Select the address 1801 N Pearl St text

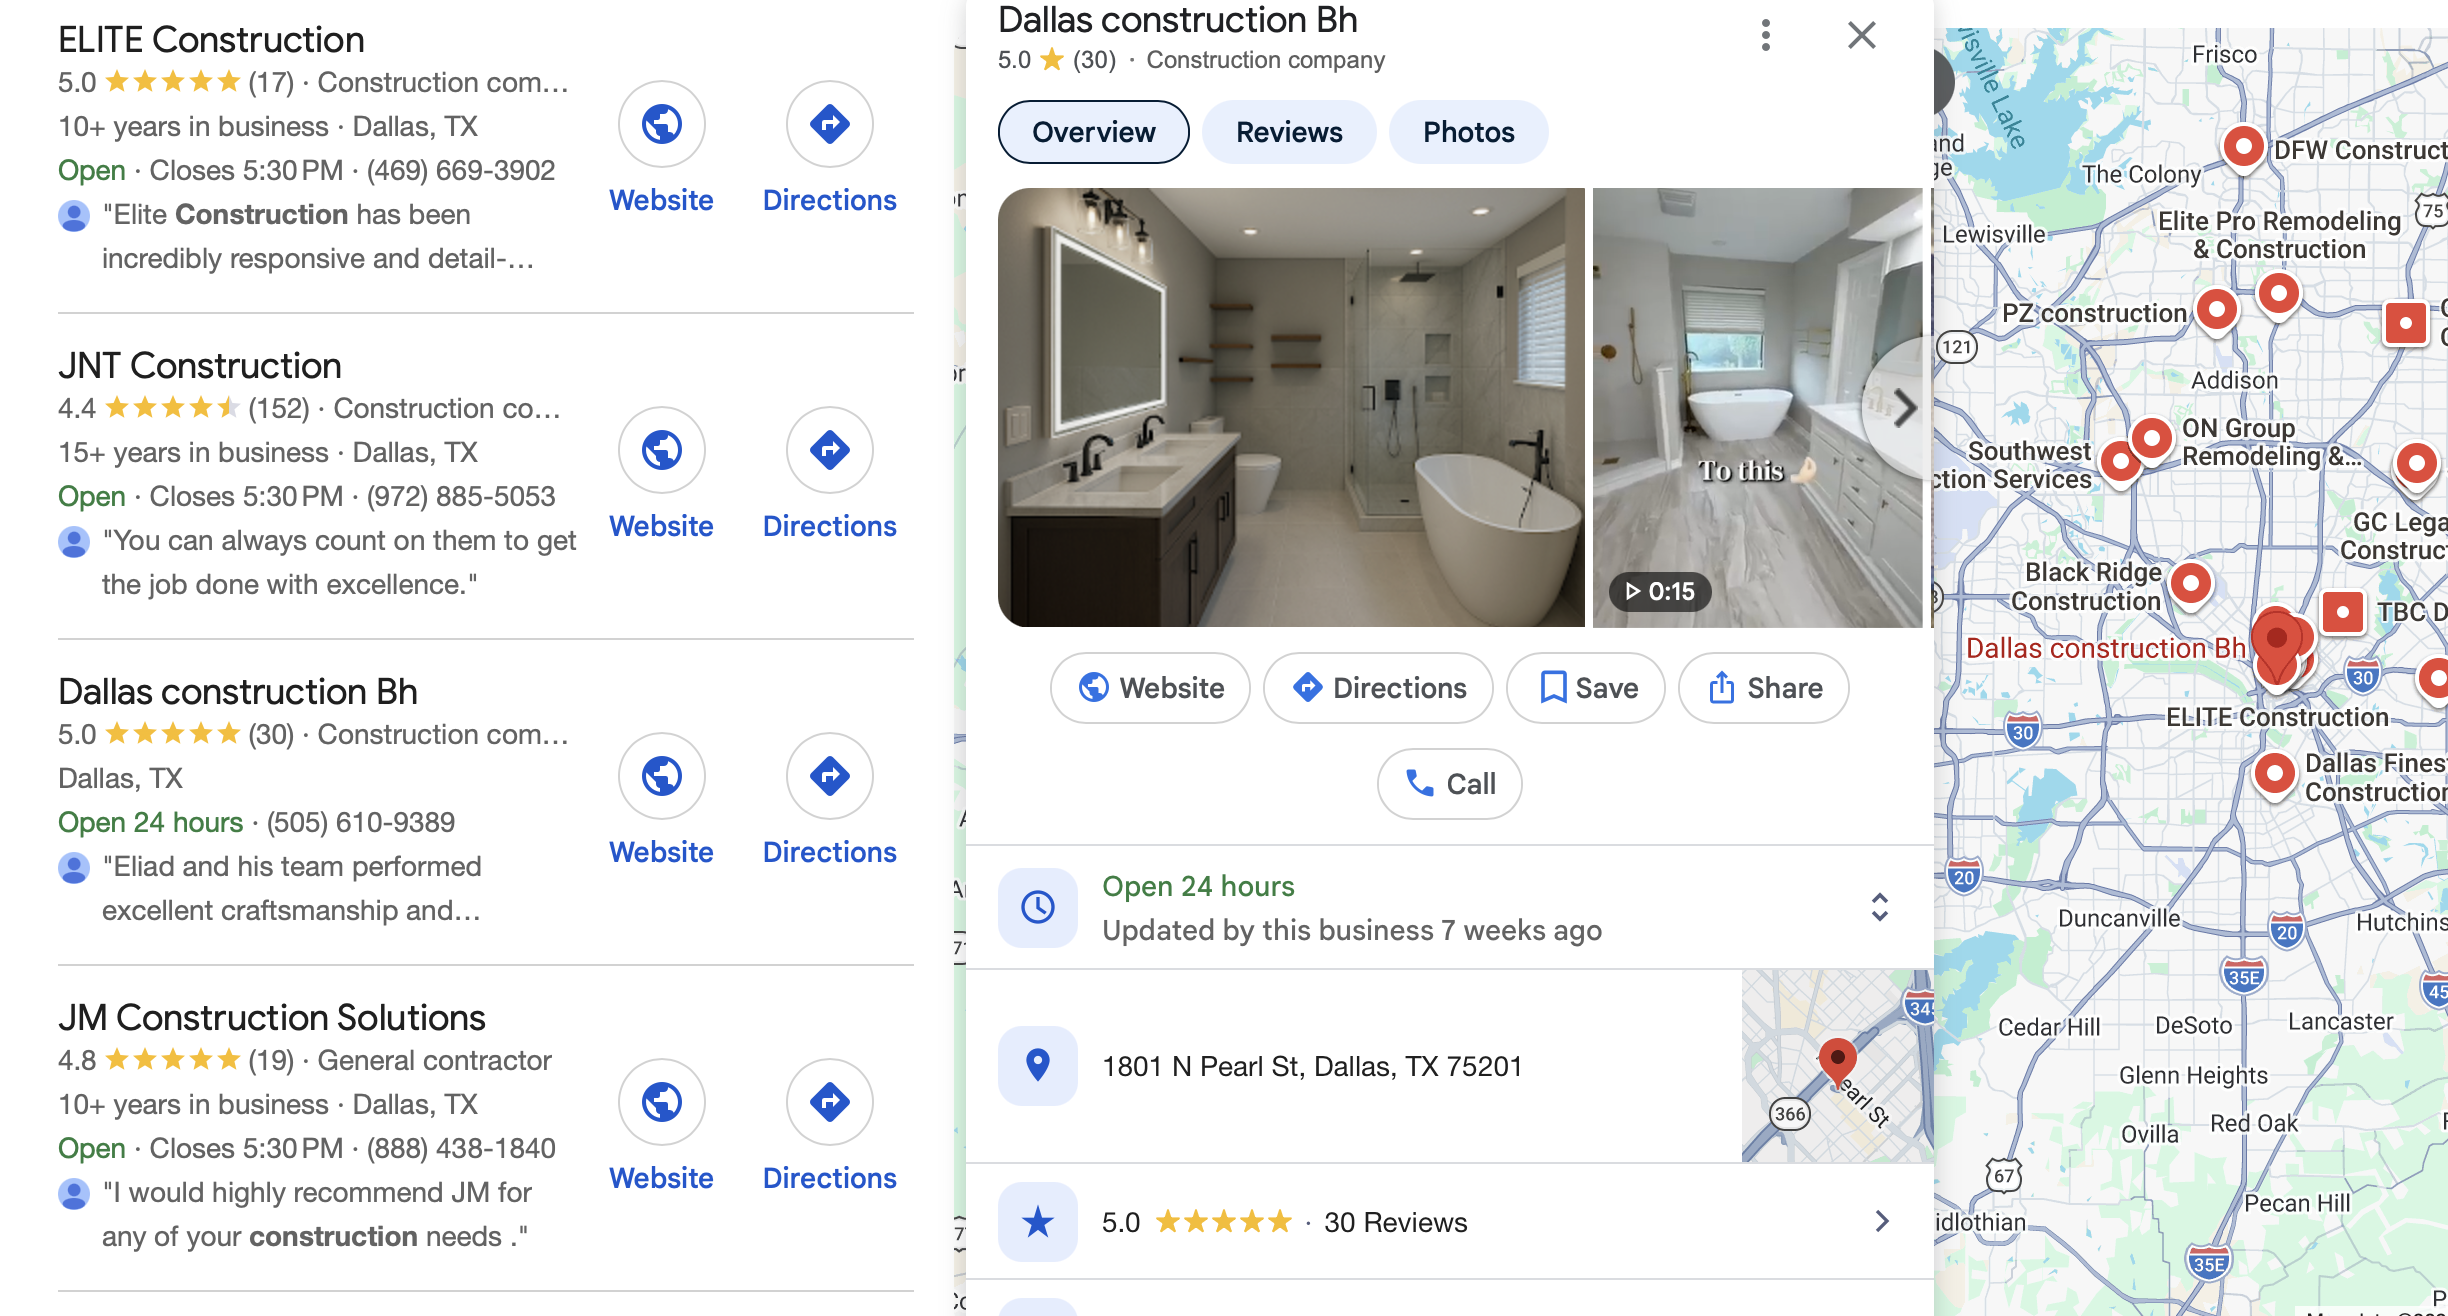(x=1312, y=1066)
